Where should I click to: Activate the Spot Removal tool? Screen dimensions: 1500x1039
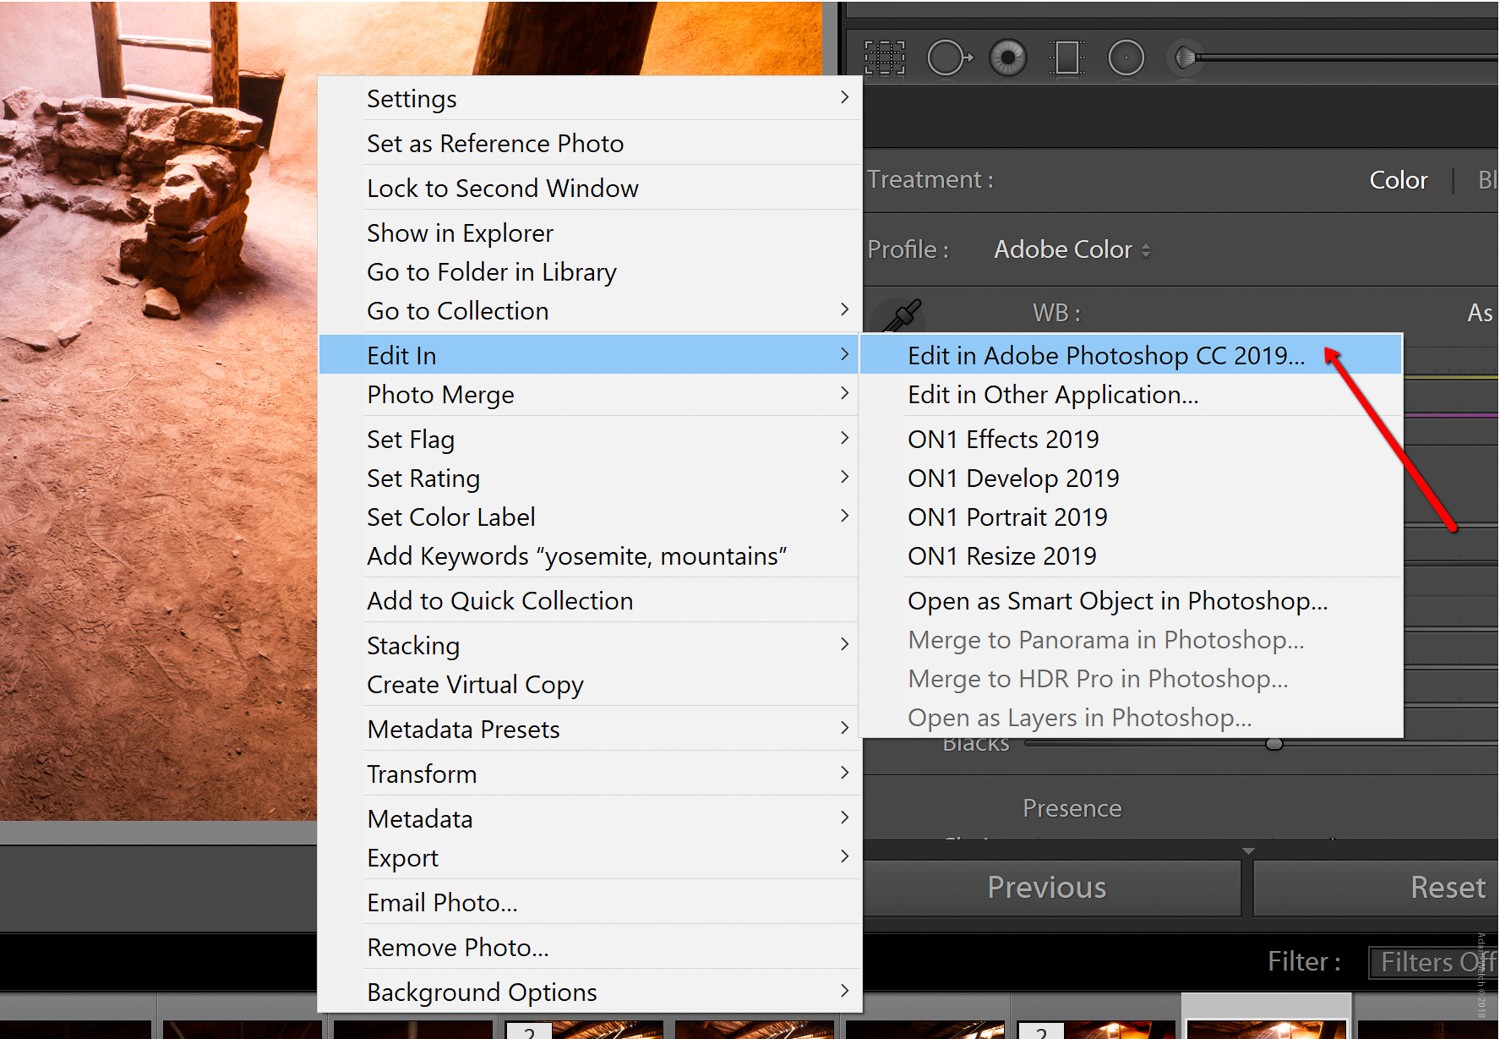coord(948,58)
